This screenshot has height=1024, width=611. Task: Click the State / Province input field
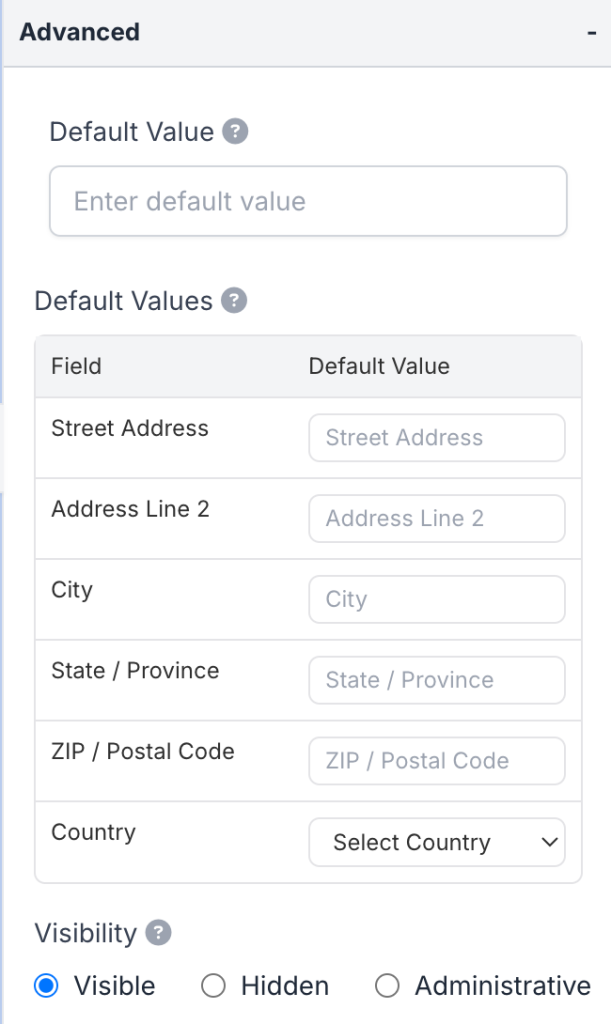click(x=437, y=681)
